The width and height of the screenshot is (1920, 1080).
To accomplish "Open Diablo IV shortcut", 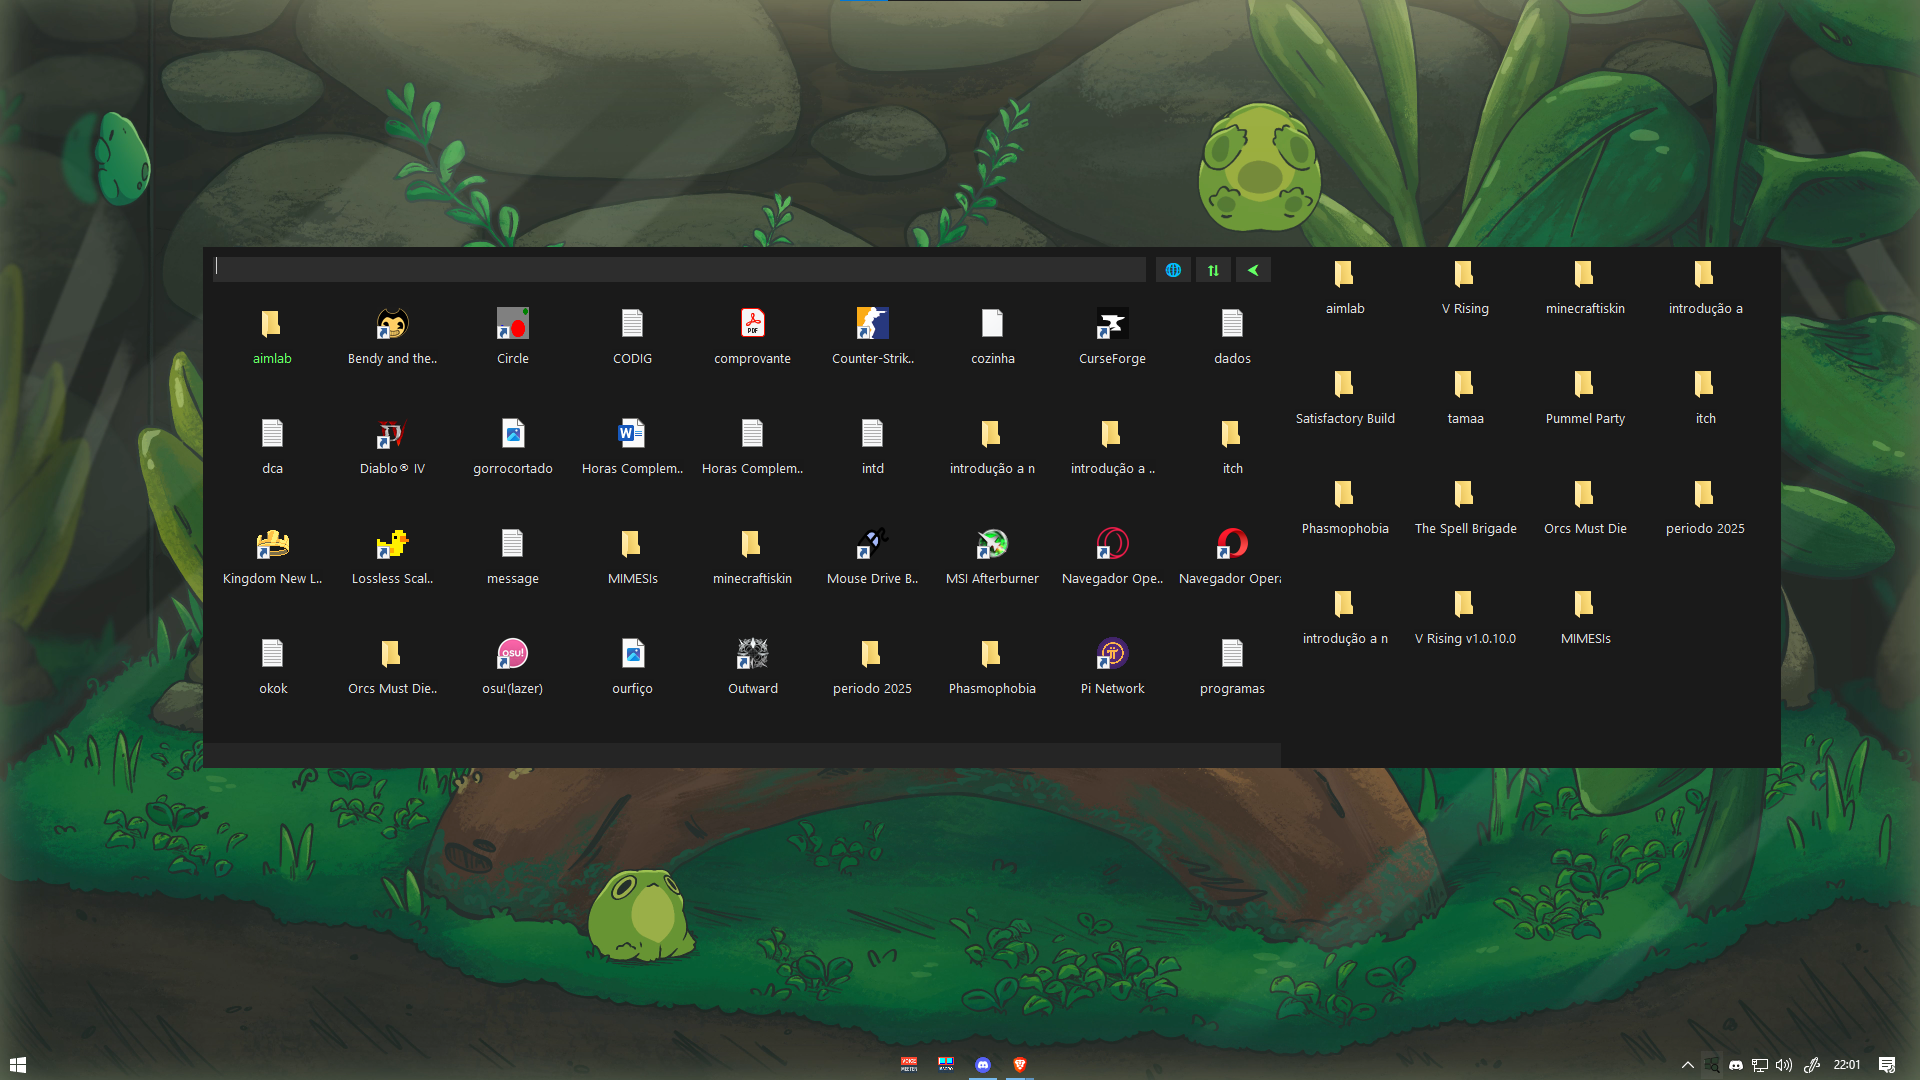I will point(392,435).
